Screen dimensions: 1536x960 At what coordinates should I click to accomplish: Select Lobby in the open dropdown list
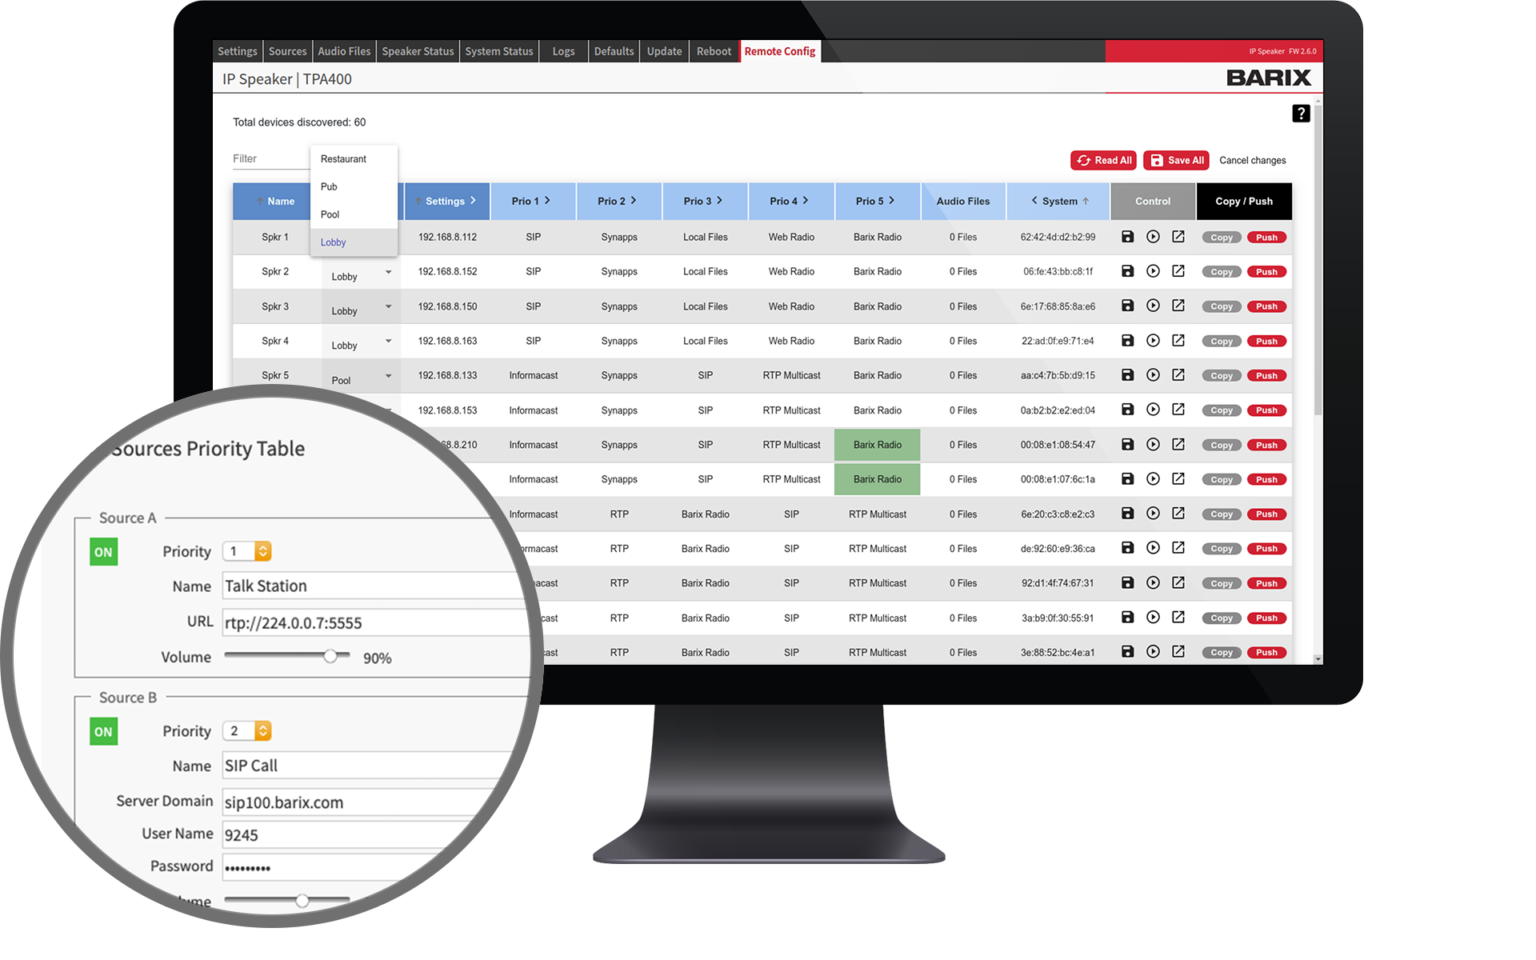pyautogui.click(x=334, y=242)
